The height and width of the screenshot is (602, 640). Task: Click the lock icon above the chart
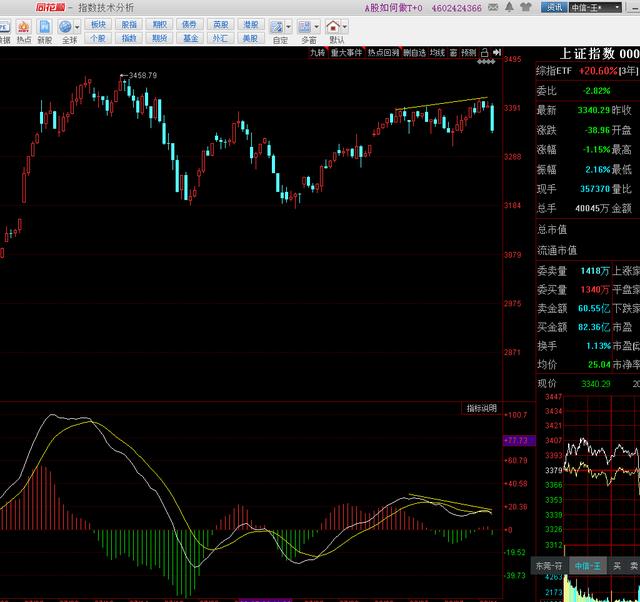(x=484, y=52)
